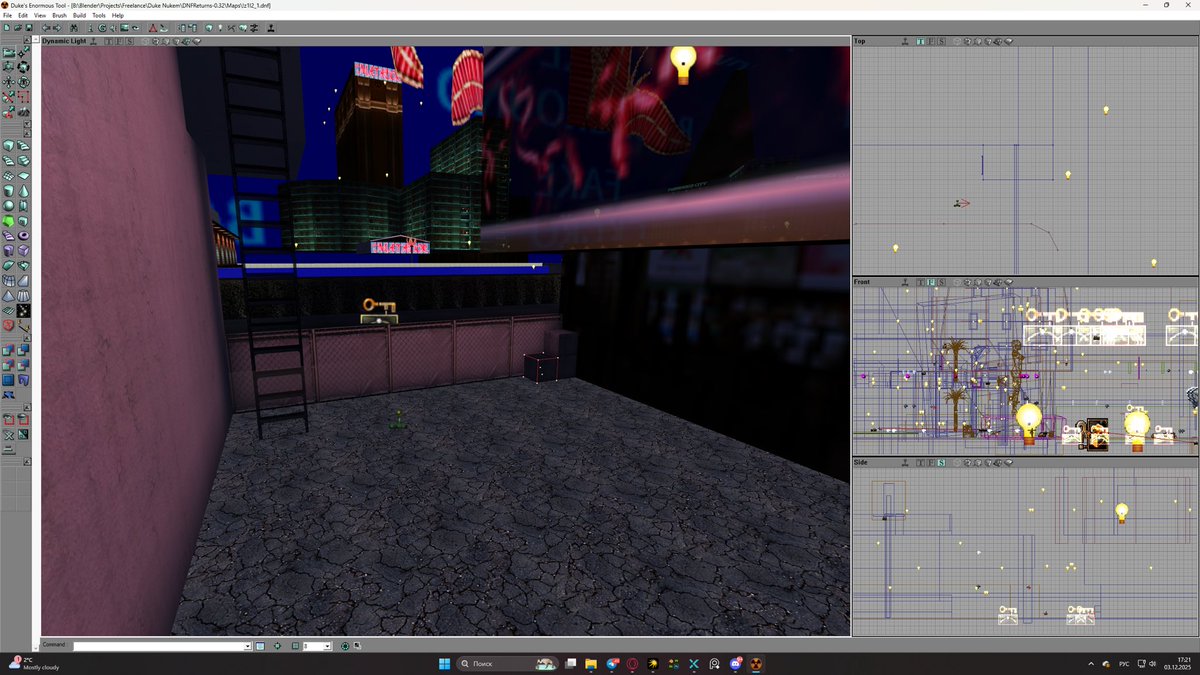This screenshot has height=675, width=1200.
Task: Click the Subtract brush CSG icon
Action: [x=23, y=349]
